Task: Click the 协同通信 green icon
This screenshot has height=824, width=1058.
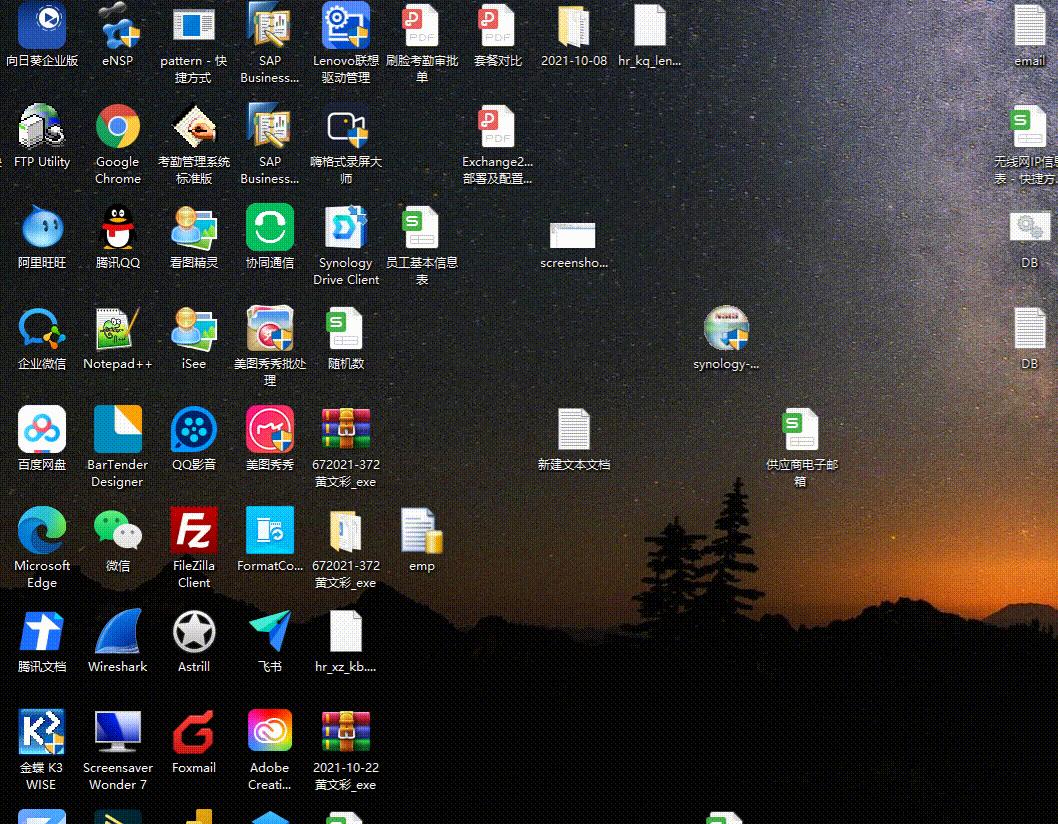Action: 270,227
